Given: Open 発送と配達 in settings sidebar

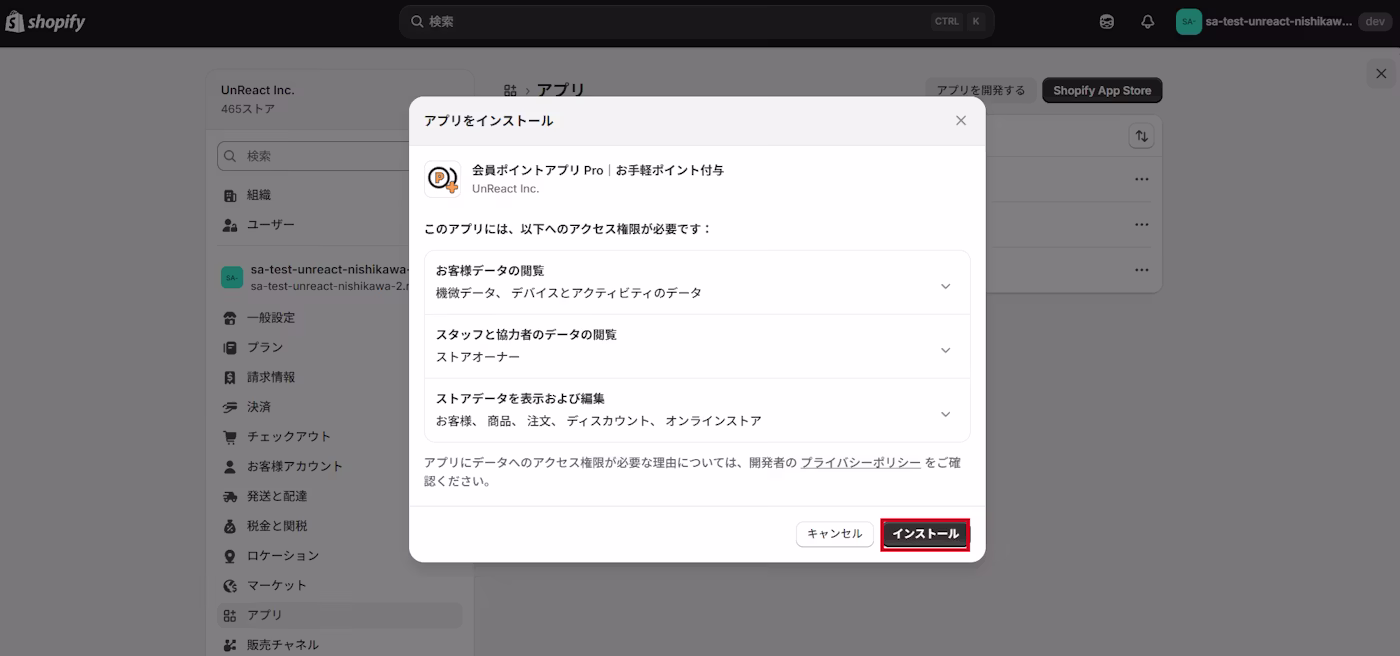Looking at the screenshot, I should click(339, 496).
